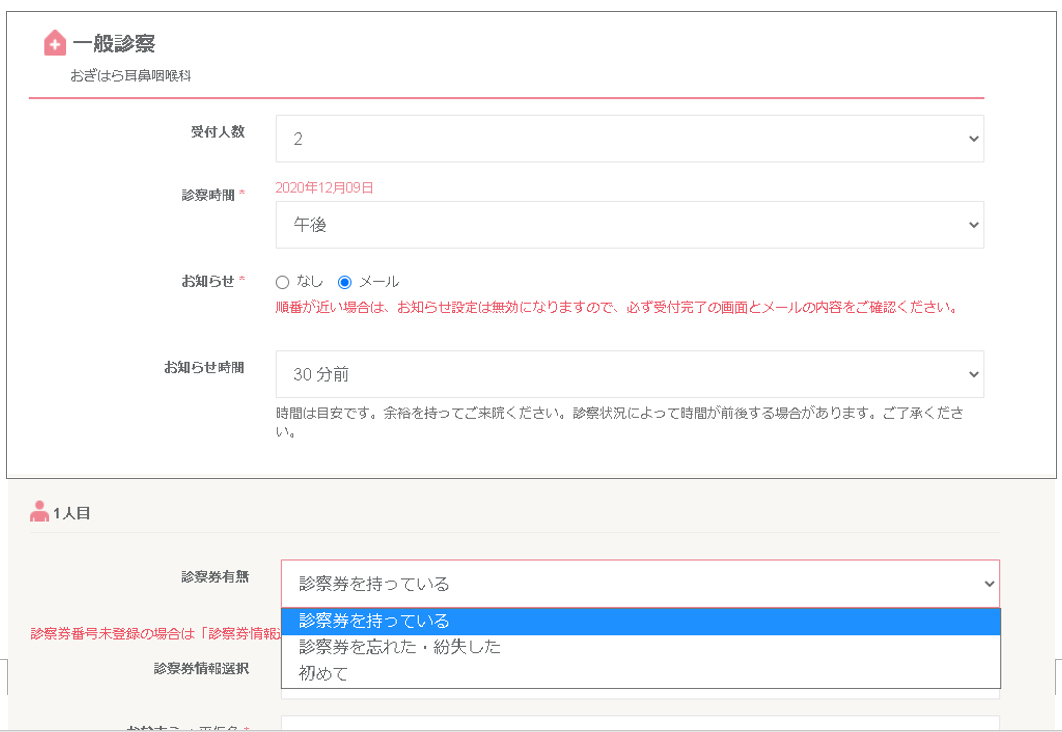This screenshot has height=732, width=1062.
Task: Choose 診察券を持っている from the open list
Action: (x=640, y=621)
